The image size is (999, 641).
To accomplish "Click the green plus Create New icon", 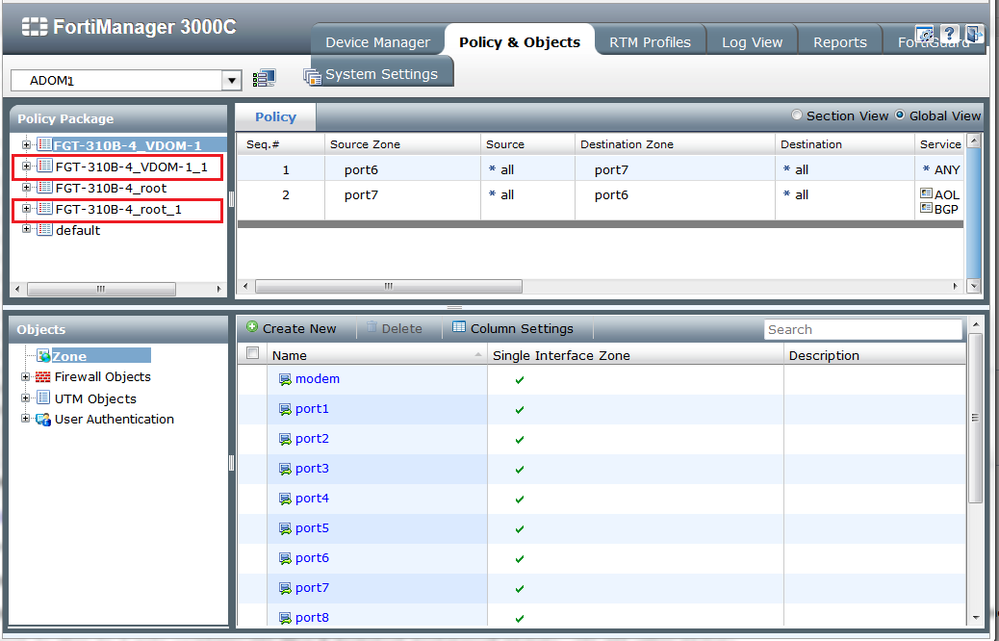I will (252, 327).
